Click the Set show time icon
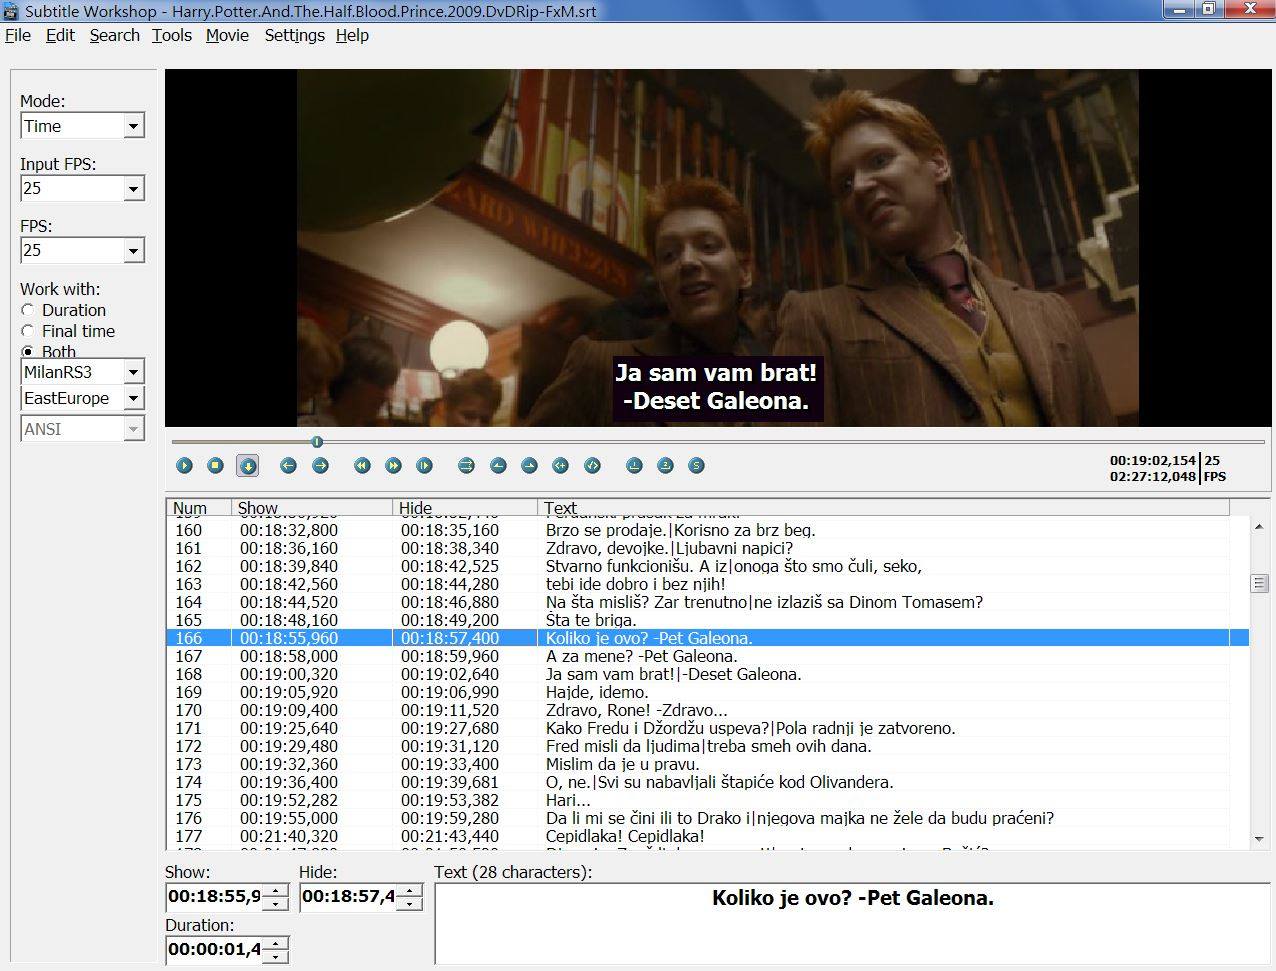Screen dimensions: 1276x971 tap(498, 465)
